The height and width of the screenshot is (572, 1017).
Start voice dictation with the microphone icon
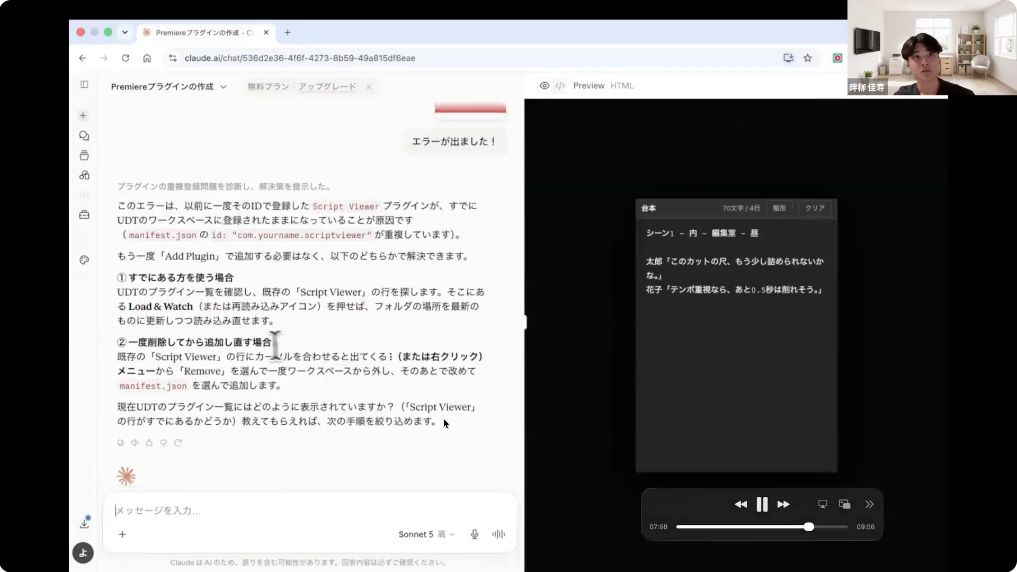click(x=475, y=534)
